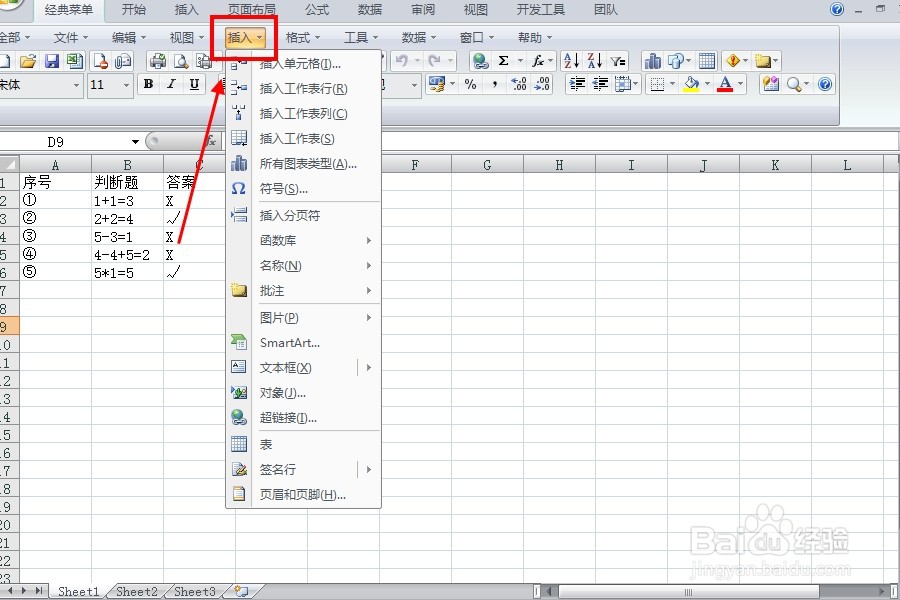Apply a filter using the filter icon
This screenshot has width=900, height=600.
point(616,60)
